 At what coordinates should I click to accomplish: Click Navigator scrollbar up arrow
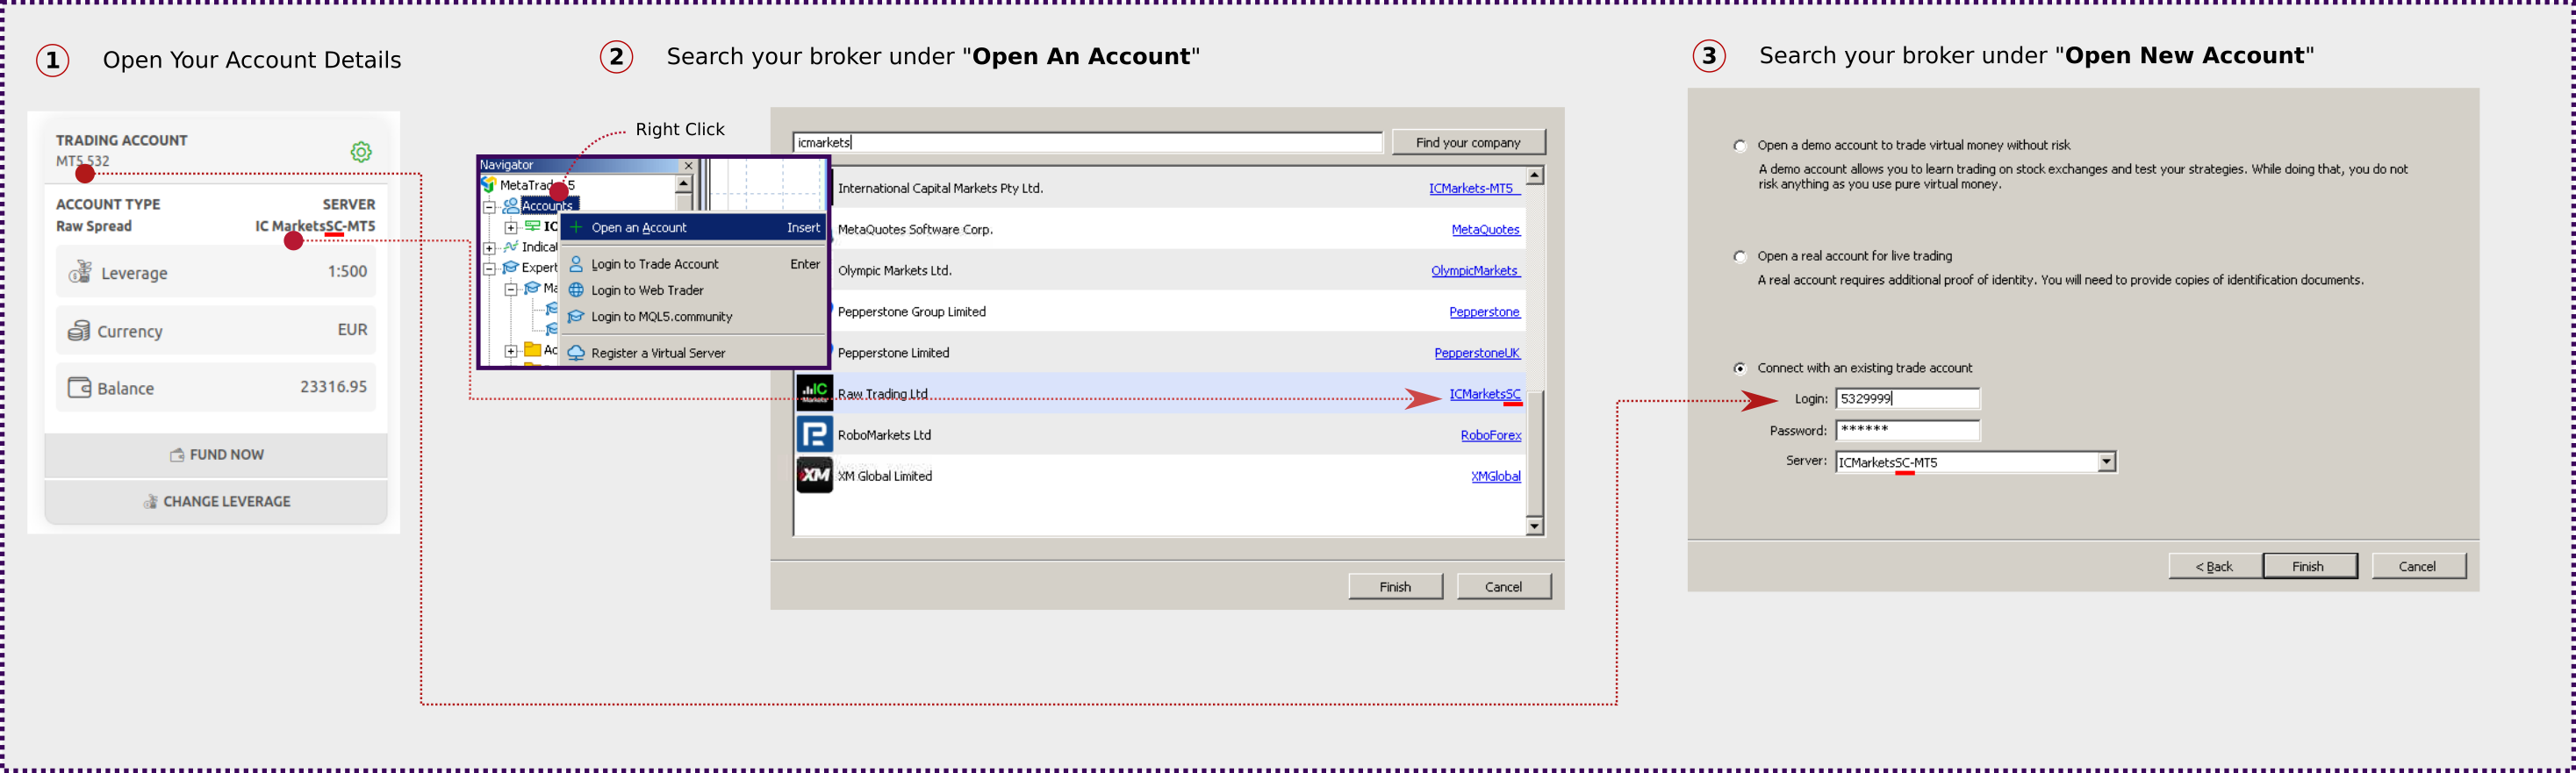[684, 184]
